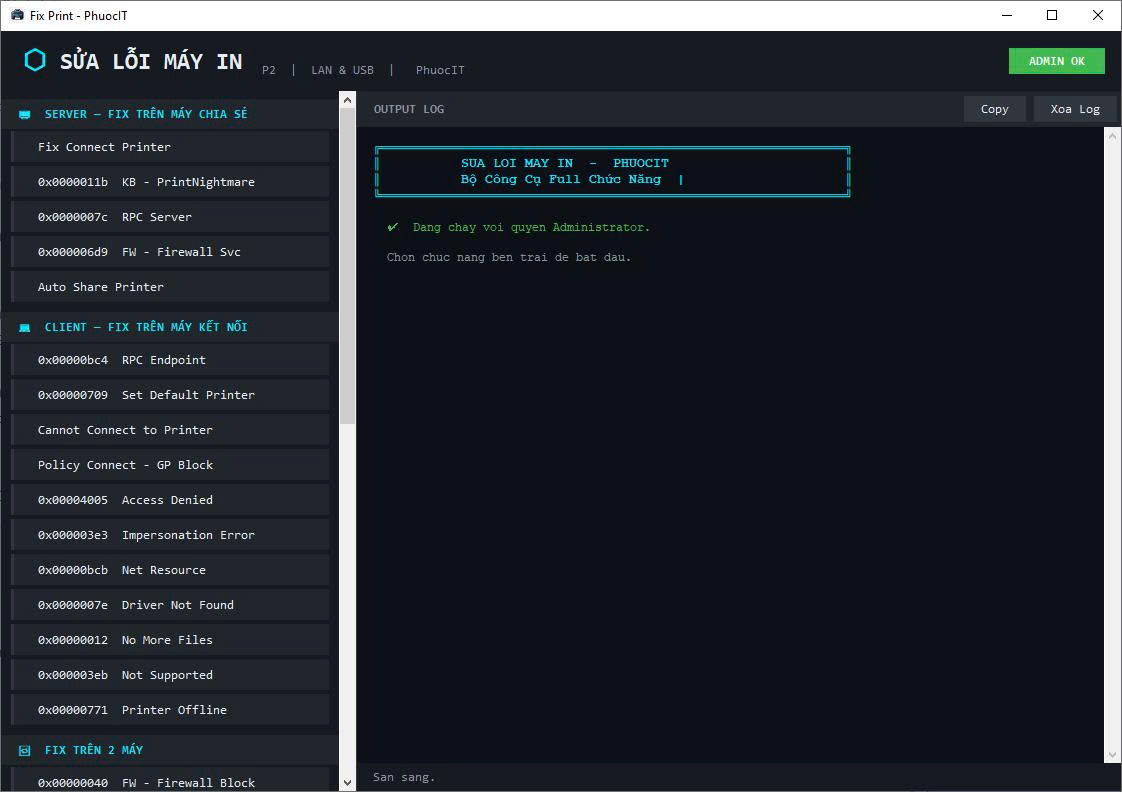The height and width of the screenshot is (792, 1122).
Task: Click the Server section monitor icon
Action: point(25,115)
